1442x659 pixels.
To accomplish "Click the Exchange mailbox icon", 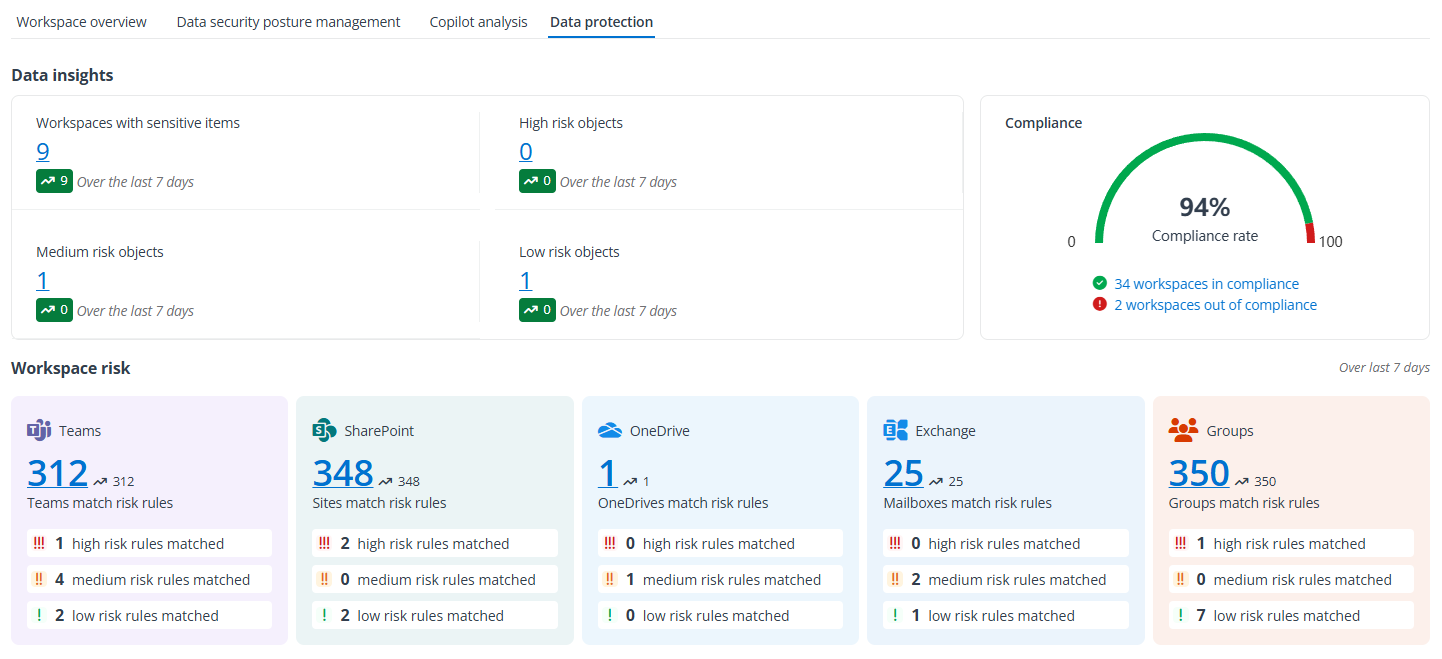I will pos(897,430).
